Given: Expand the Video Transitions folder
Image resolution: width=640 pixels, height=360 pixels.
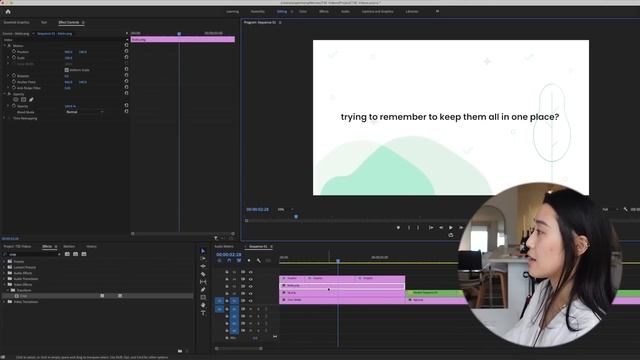Looking at the screenshot, I should tap(4, 302).
